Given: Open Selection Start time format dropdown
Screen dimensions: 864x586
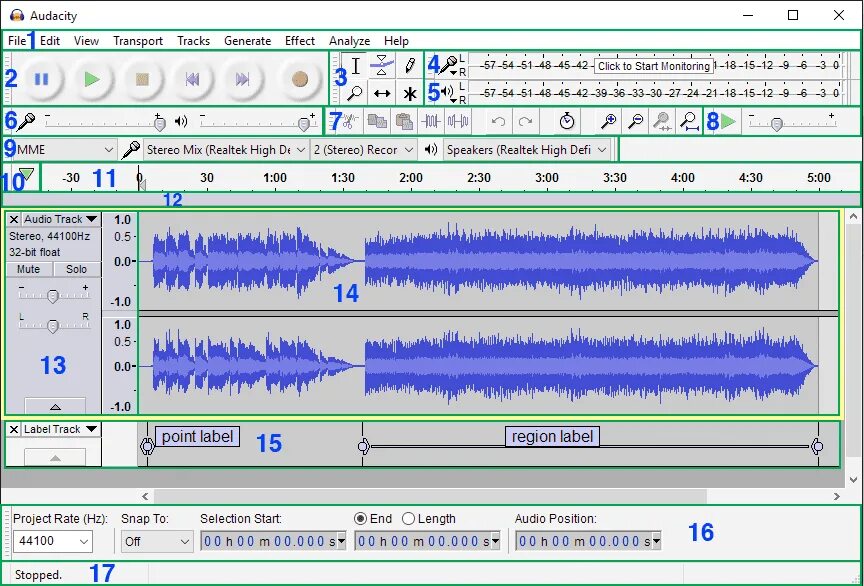Looking at the screenshot, I should tap(341, 541).
